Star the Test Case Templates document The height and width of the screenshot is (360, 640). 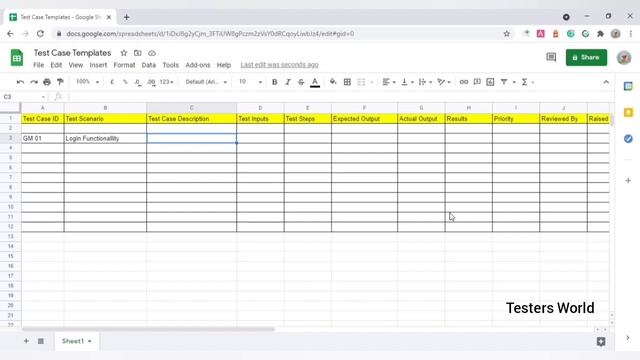pyautogui.click(x=124, y=53)
